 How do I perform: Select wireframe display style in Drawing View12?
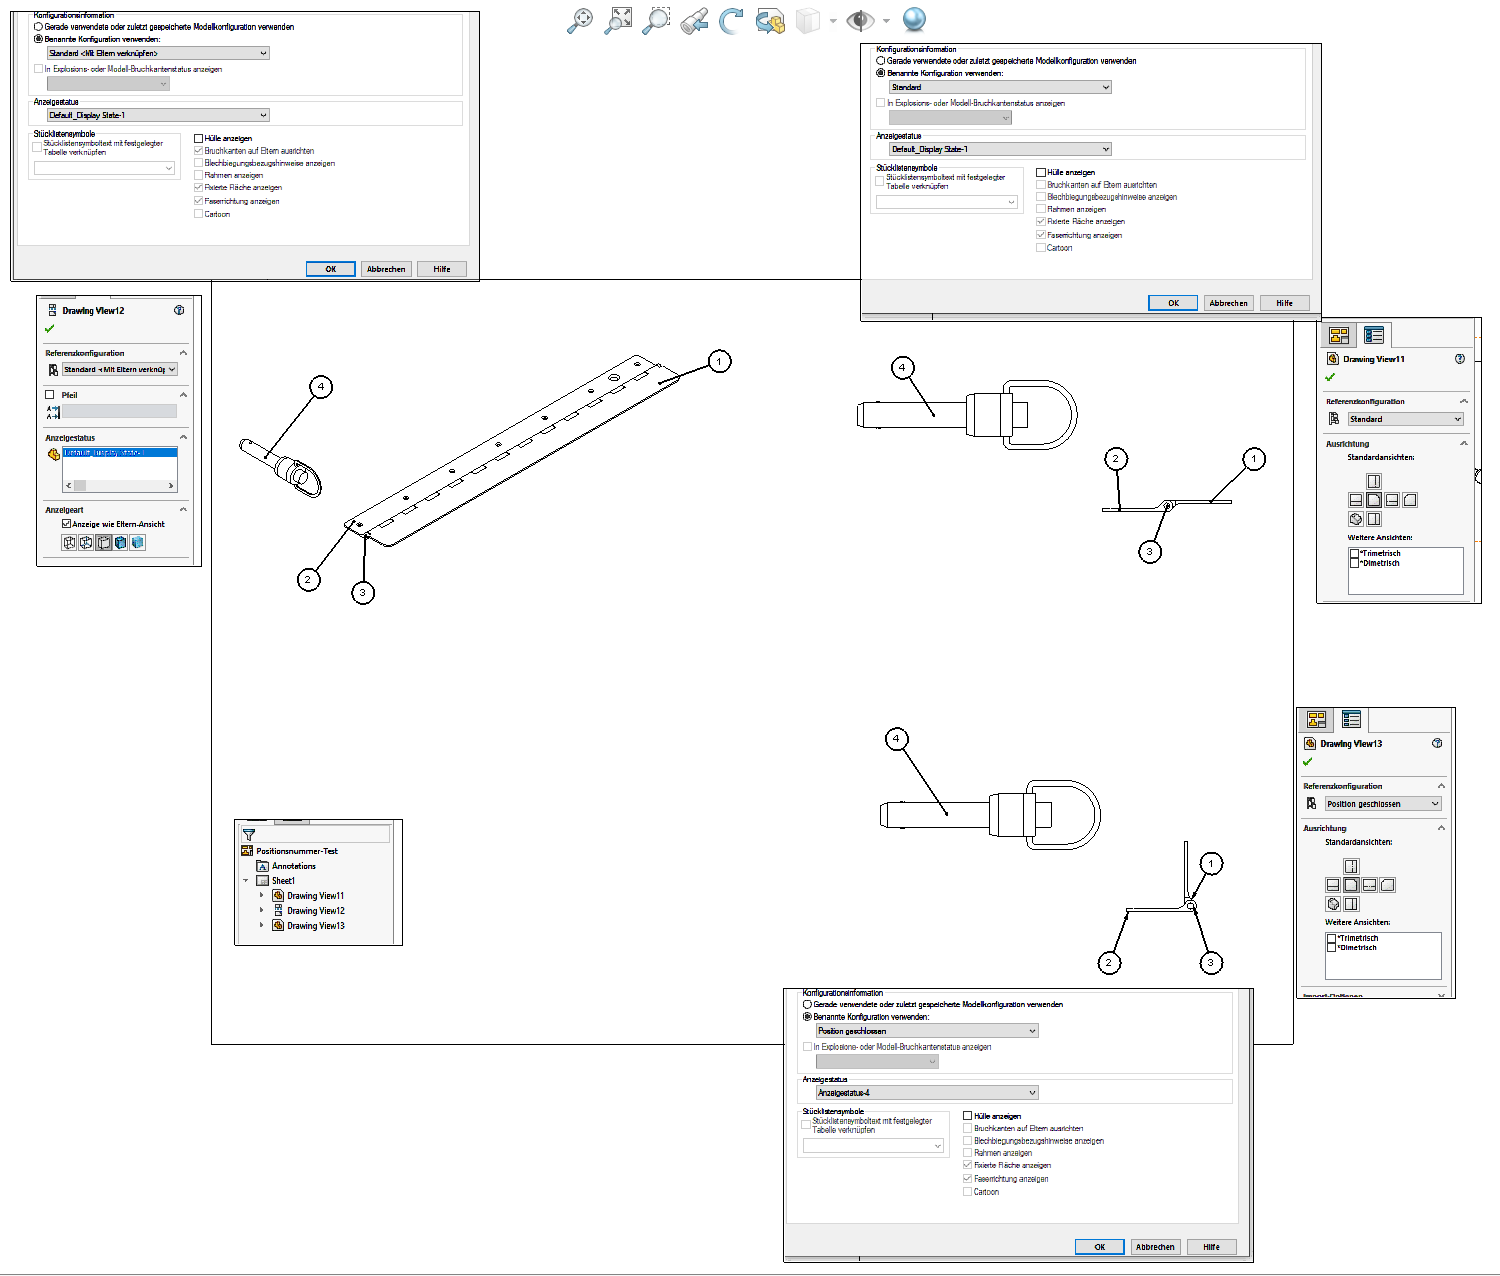[69, 543]
